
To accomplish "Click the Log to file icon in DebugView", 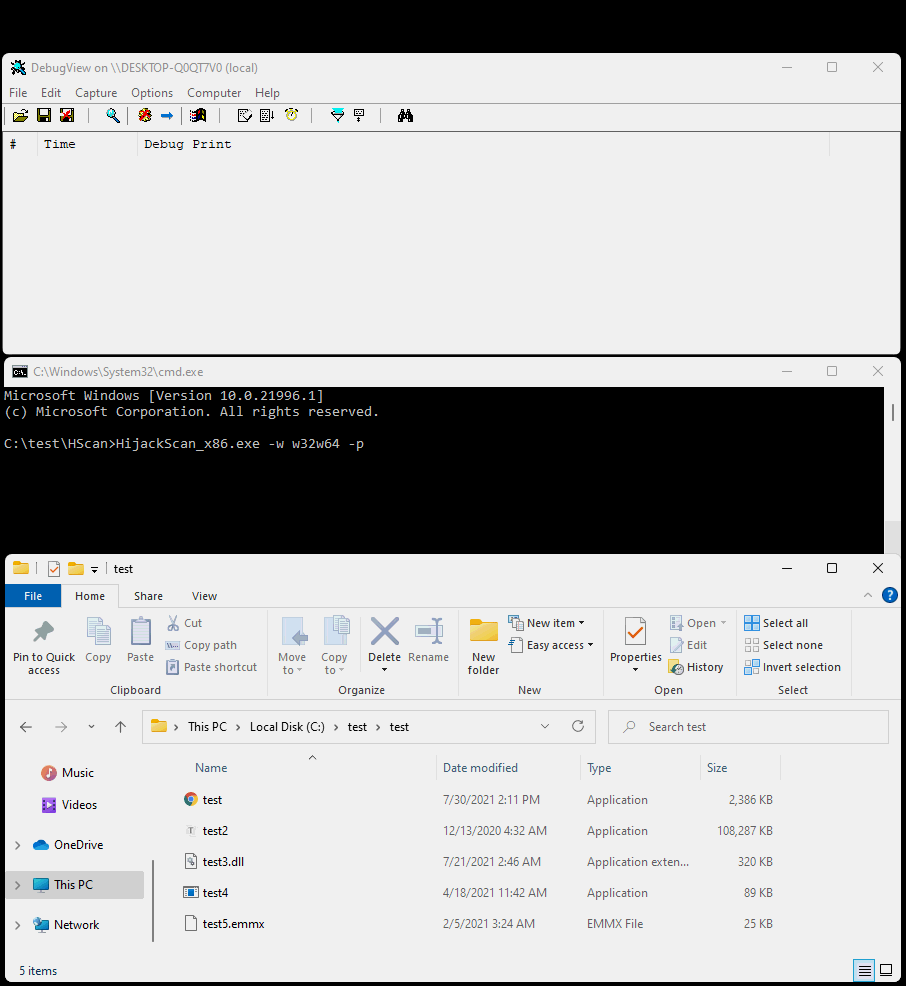I will pyautogui.click(x=67, y=116).
